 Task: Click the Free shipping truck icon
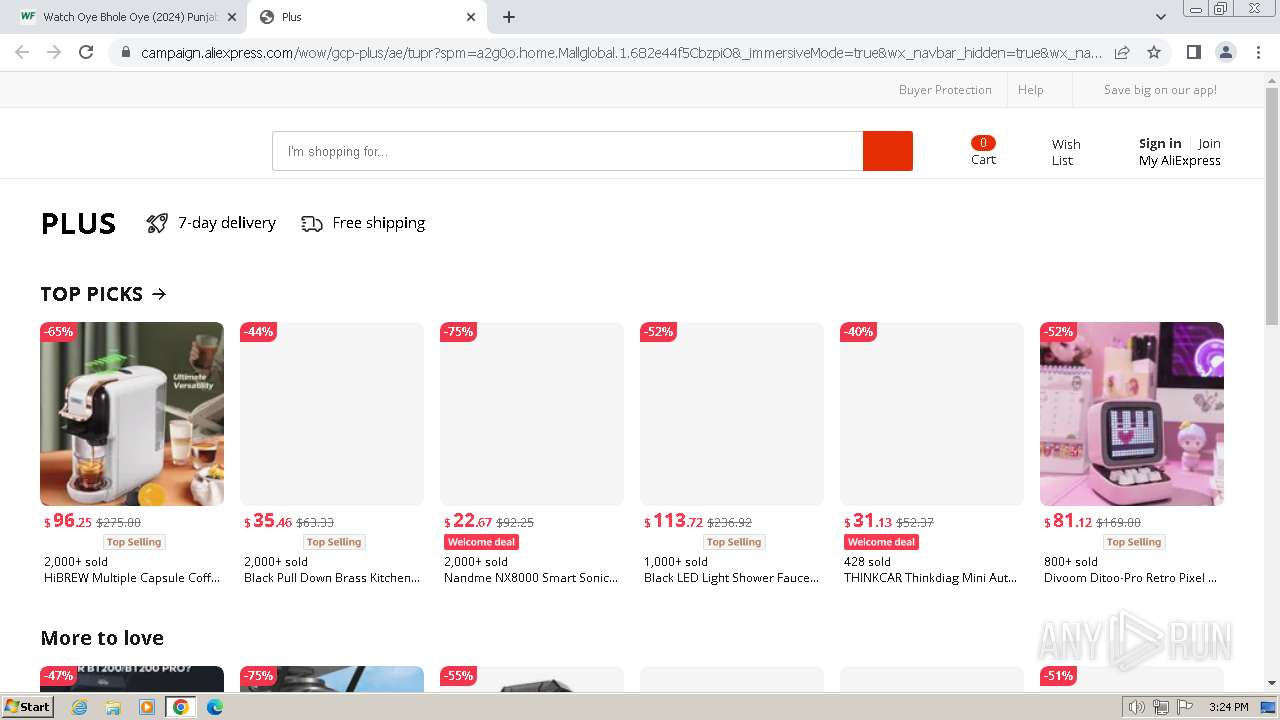[x=312, y=223]
